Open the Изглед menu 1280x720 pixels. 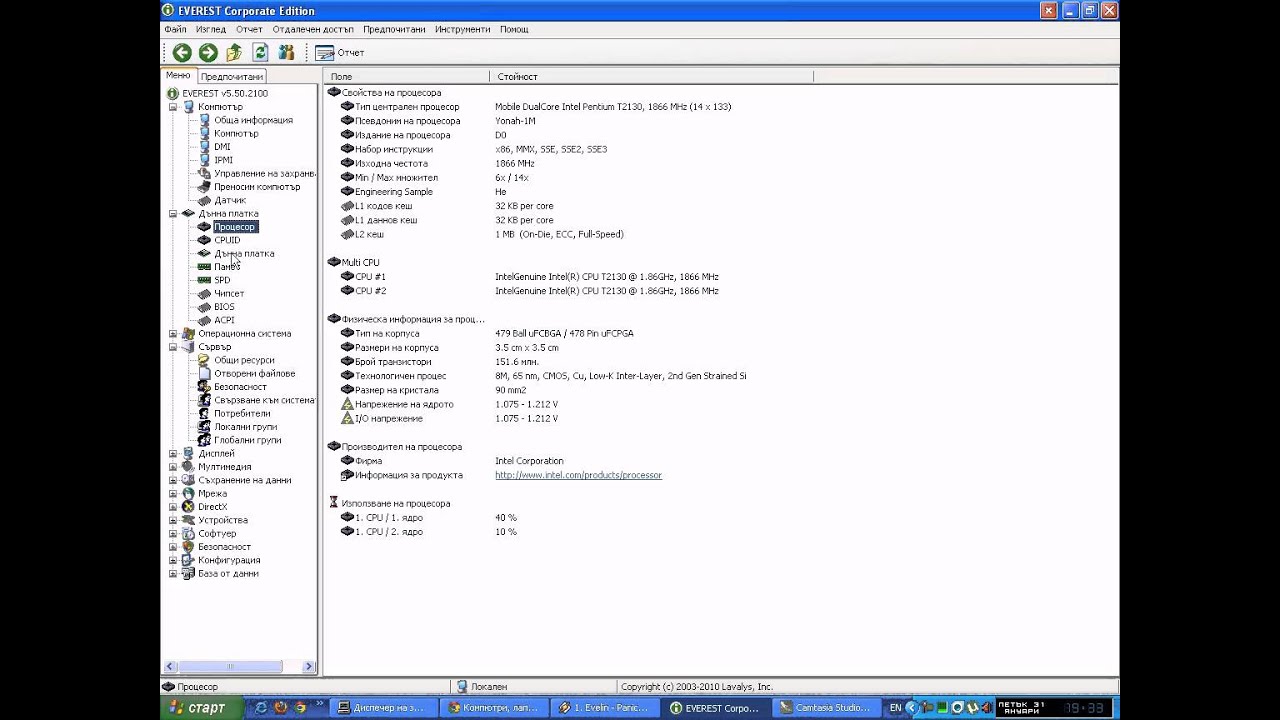[x=211, y=29]
